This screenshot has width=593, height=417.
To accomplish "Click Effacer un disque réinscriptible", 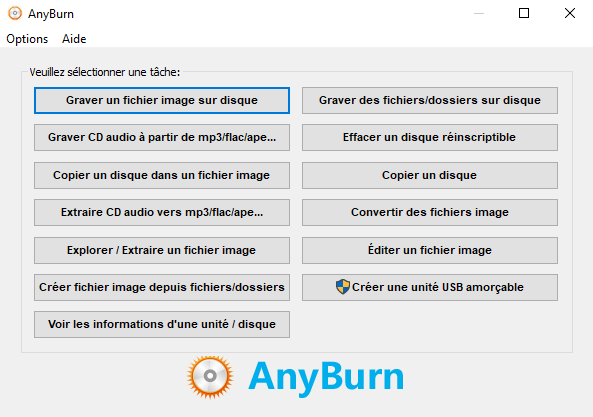I will pyautogui.click(x=430, y=138).
